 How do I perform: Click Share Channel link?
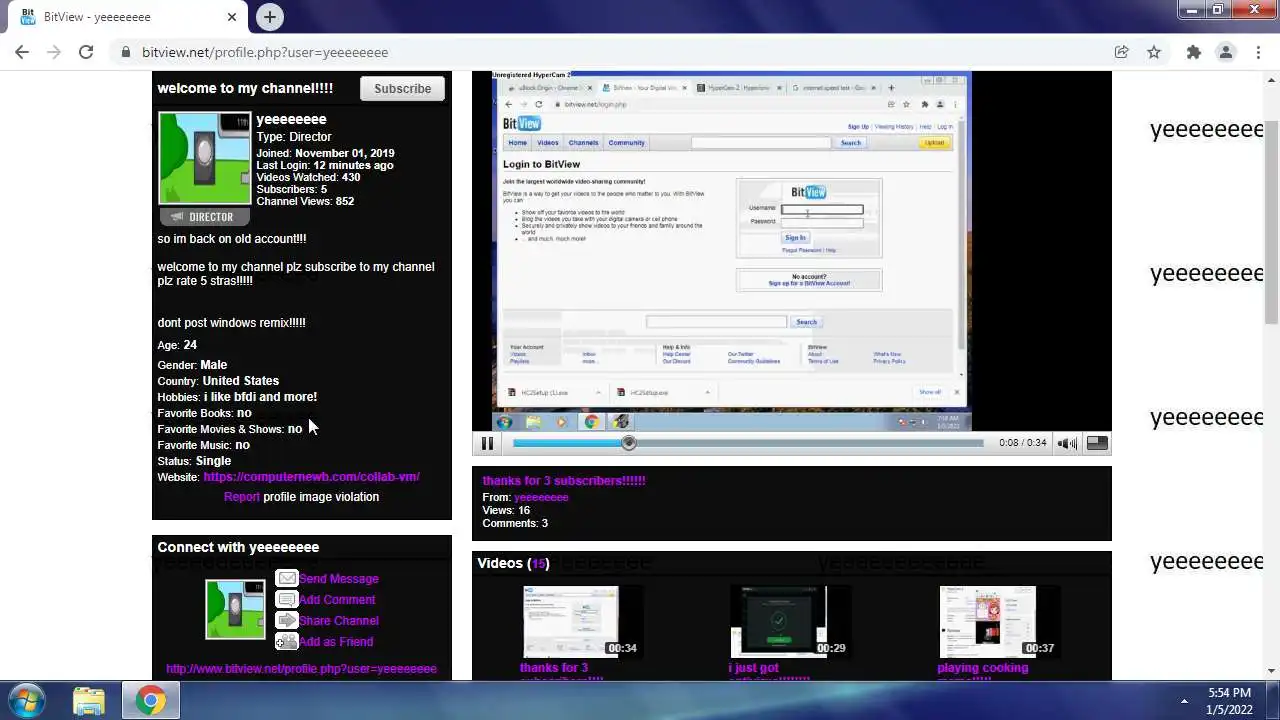click(338, 621)
